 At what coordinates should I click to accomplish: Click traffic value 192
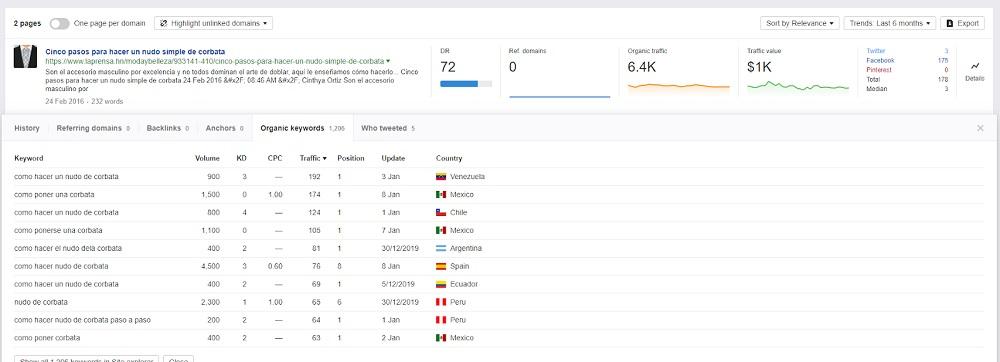point(314,177)
